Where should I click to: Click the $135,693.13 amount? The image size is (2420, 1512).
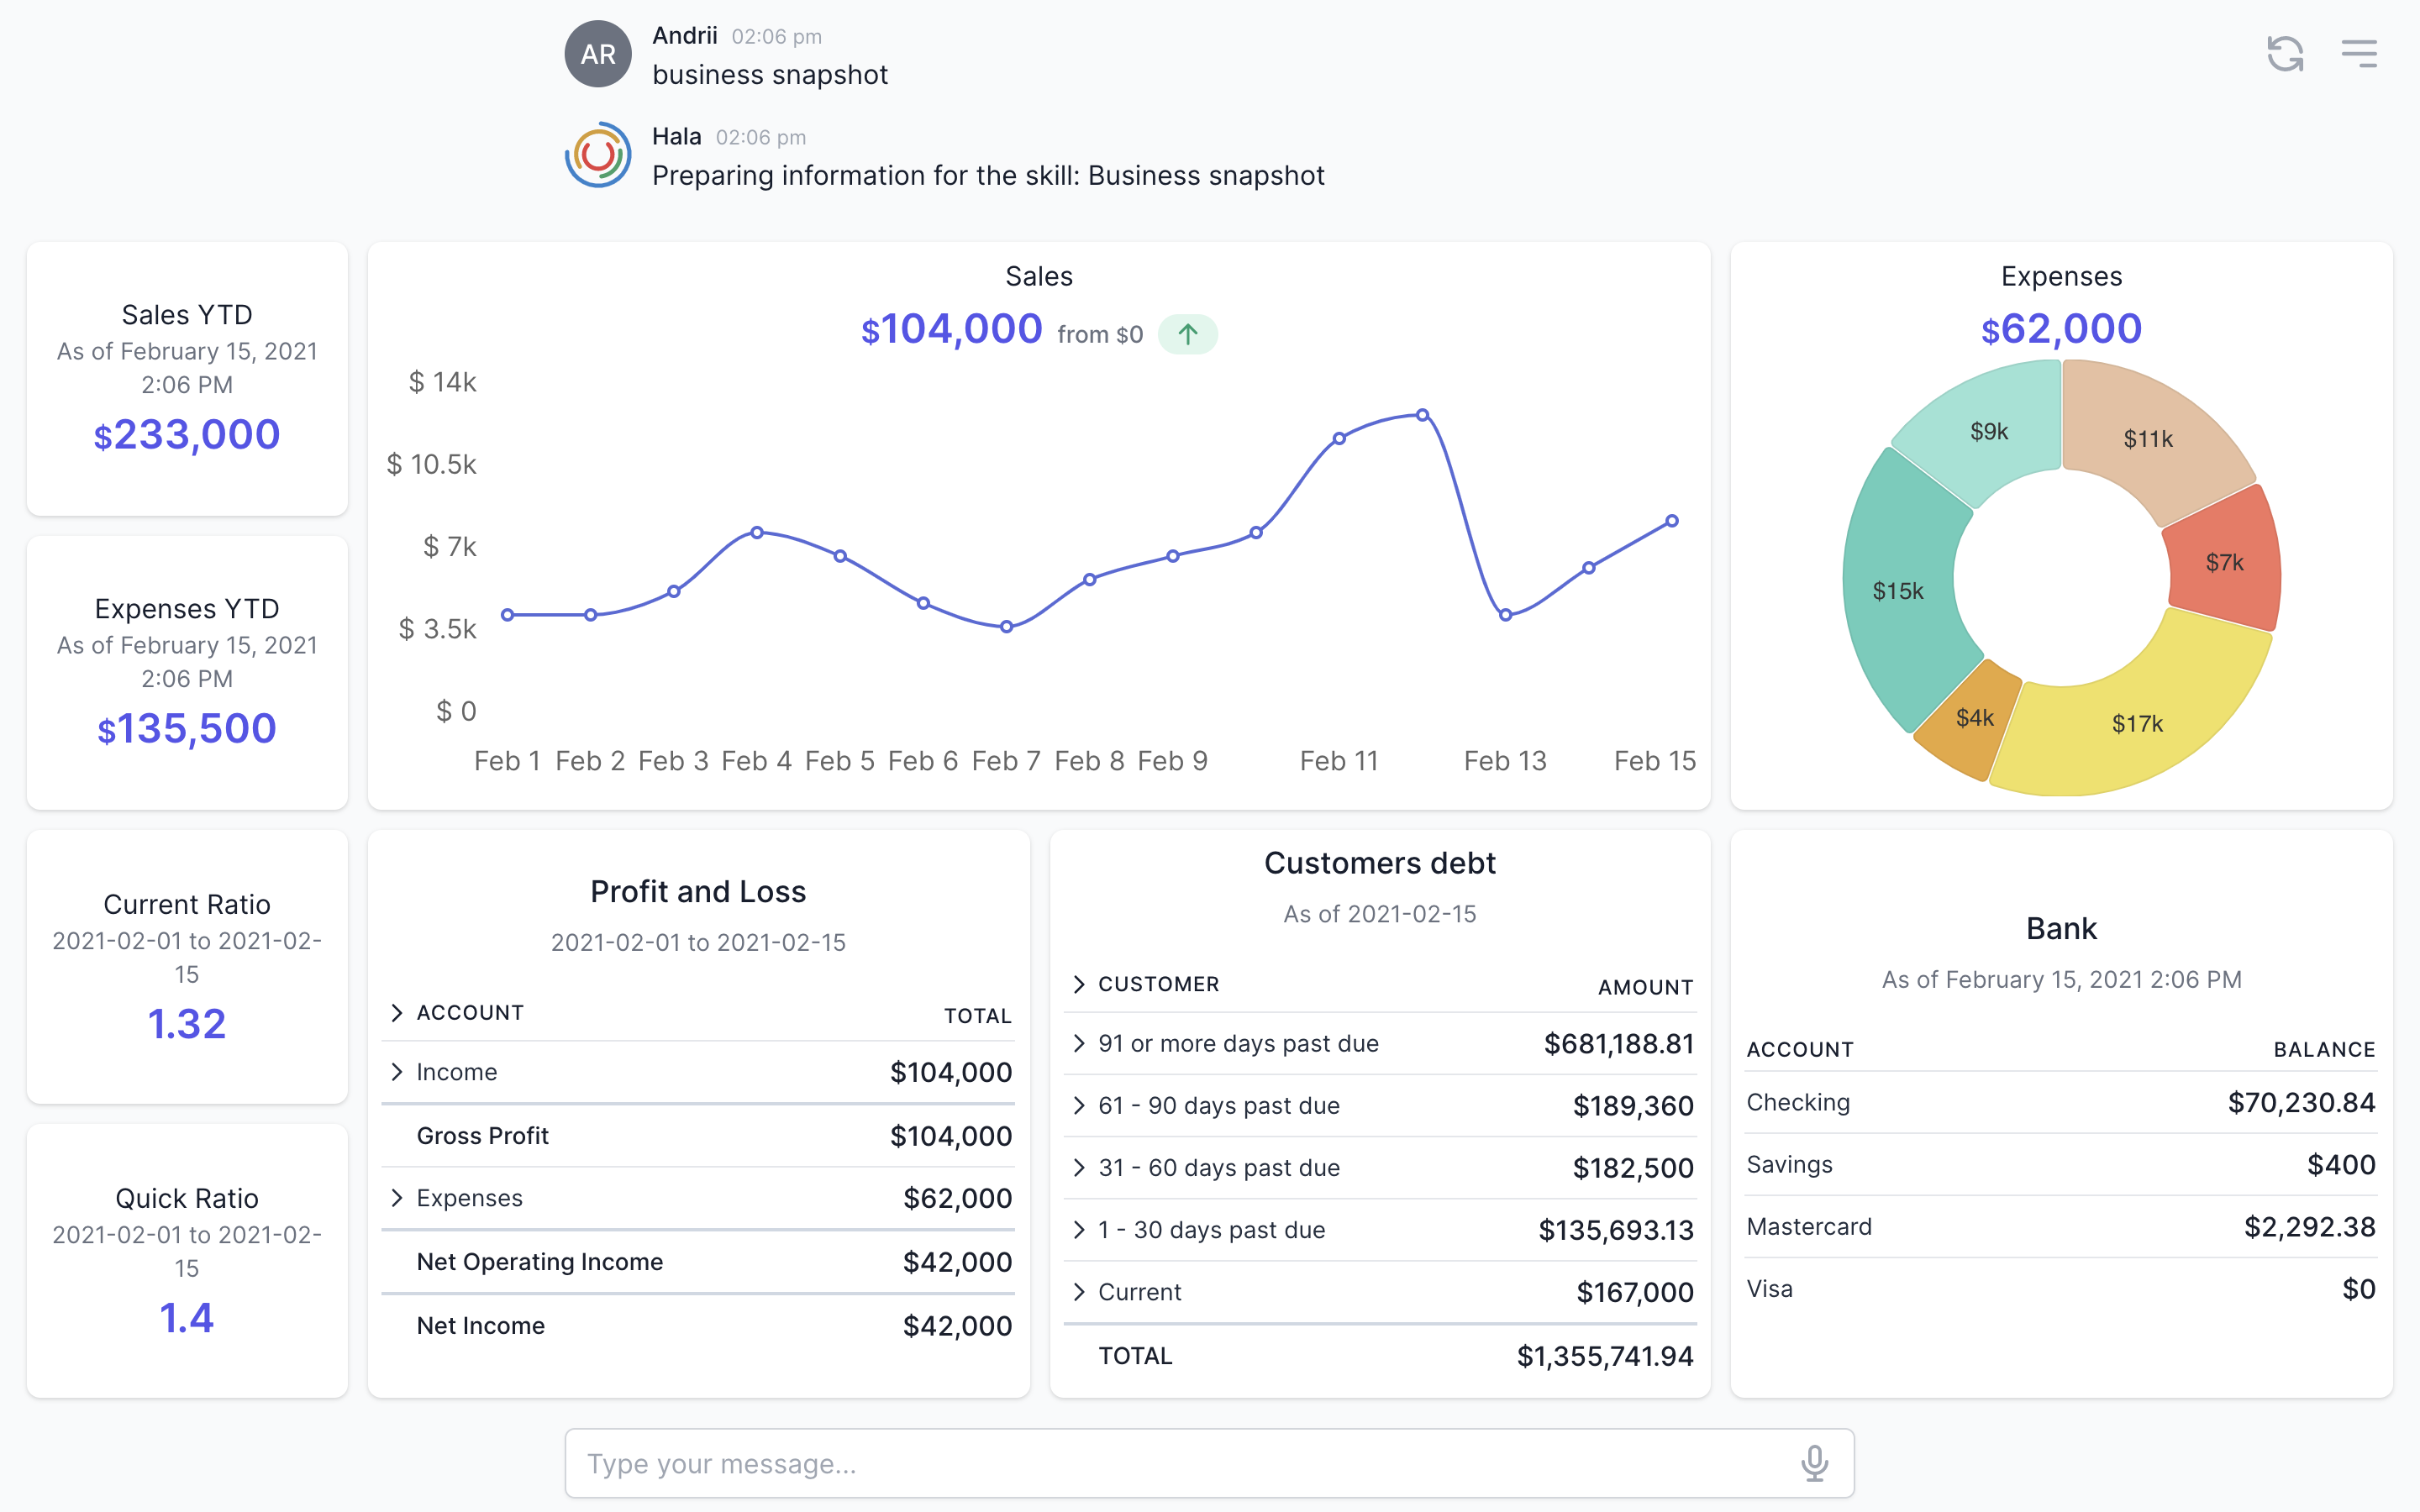click(x=1616, y=1230)
